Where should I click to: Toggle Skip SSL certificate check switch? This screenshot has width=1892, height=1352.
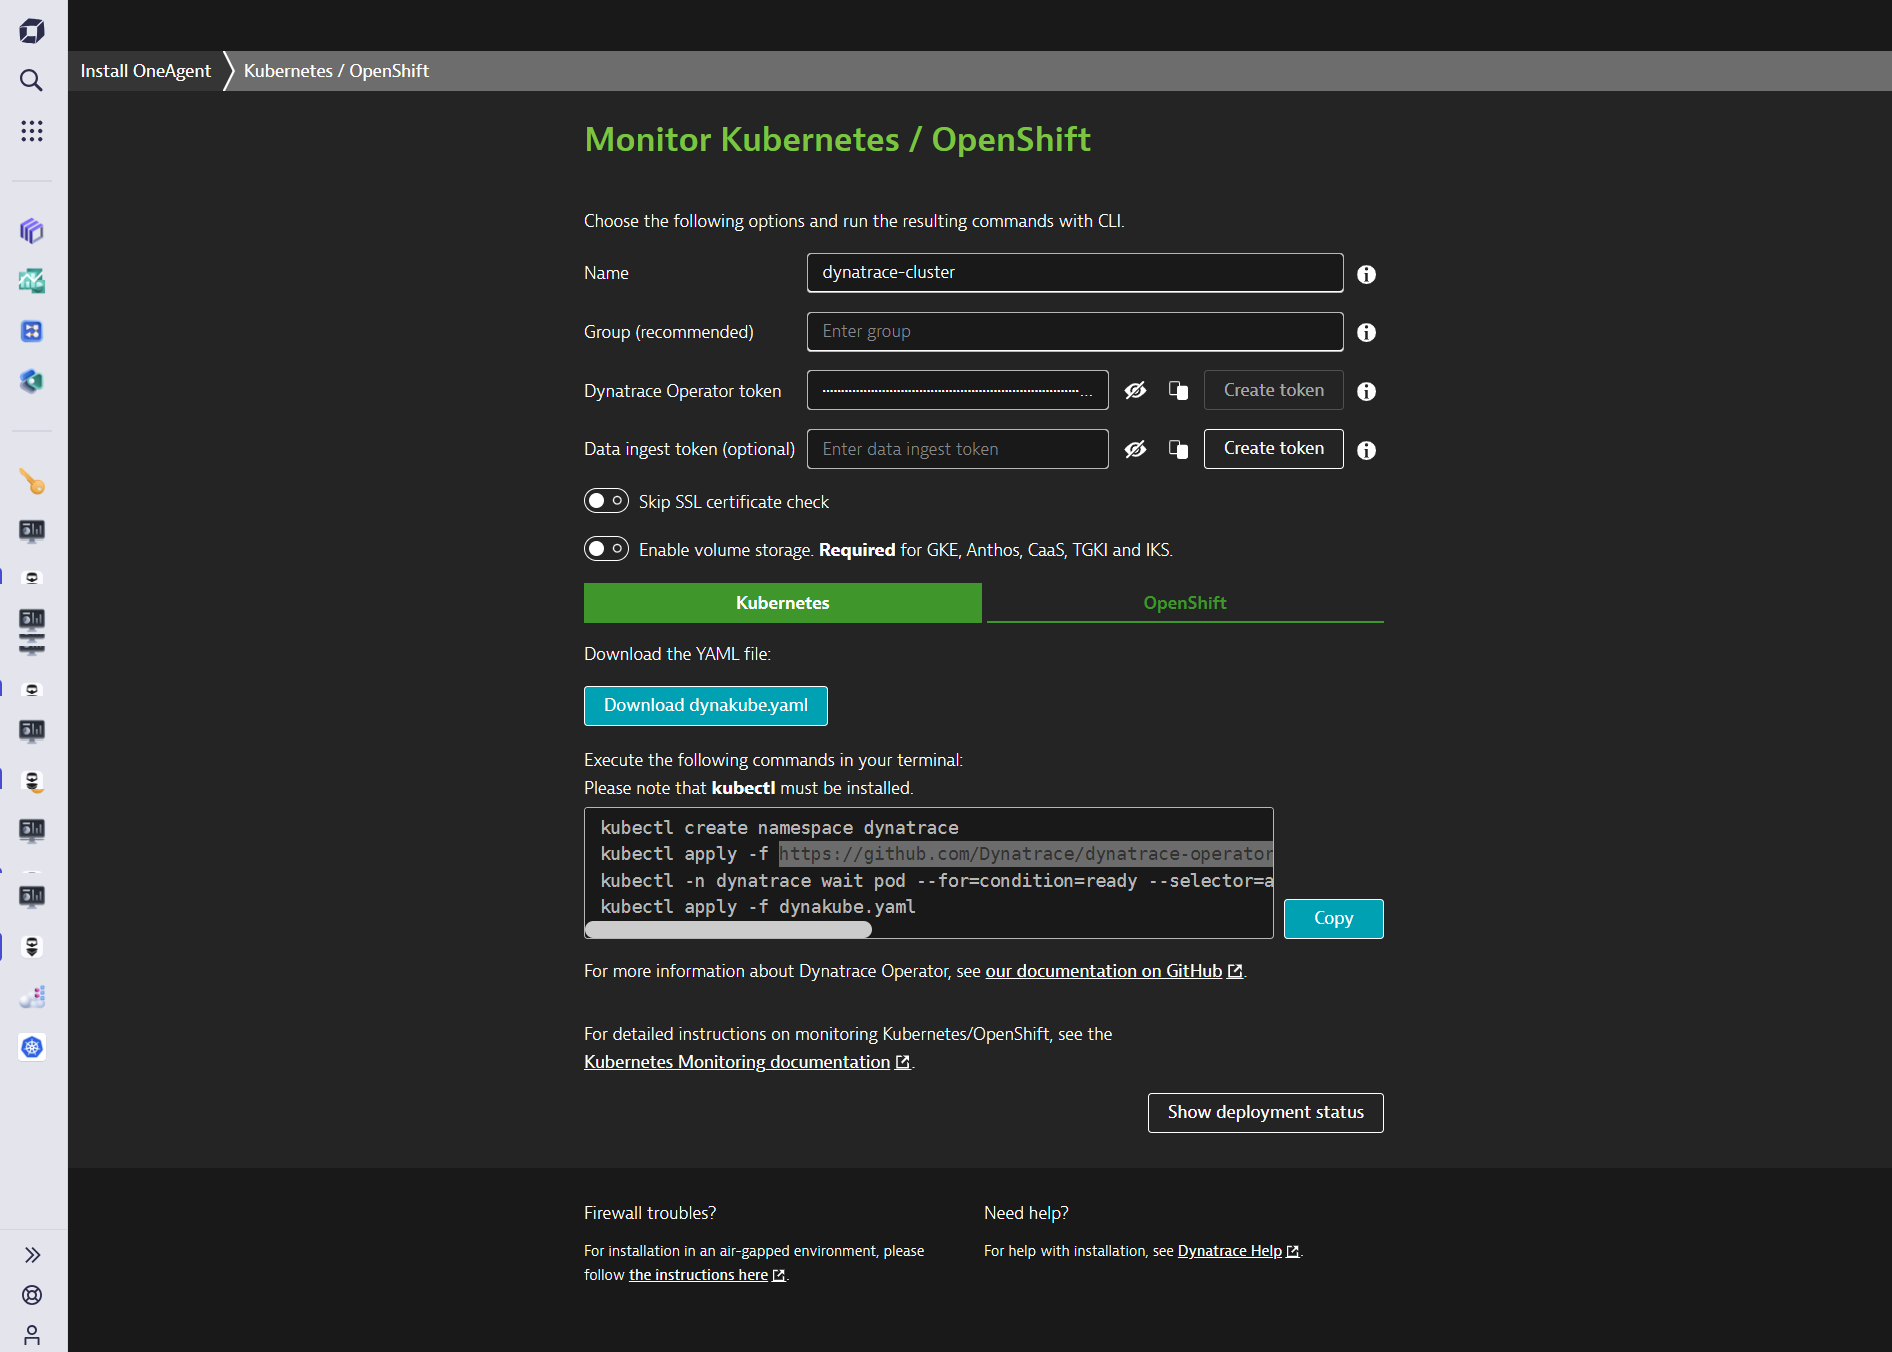click(606, 501)
